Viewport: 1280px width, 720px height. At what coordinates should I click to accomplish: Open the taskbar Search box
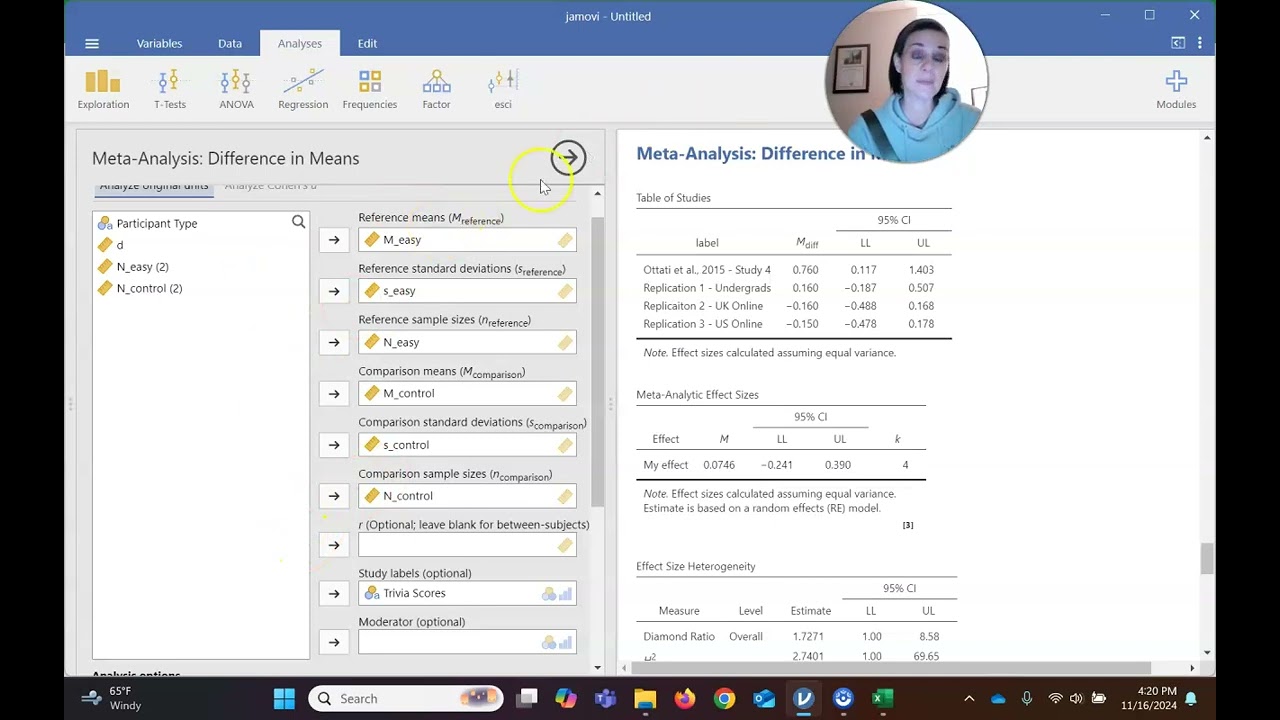pyautogui.click(x=404, y=698)
